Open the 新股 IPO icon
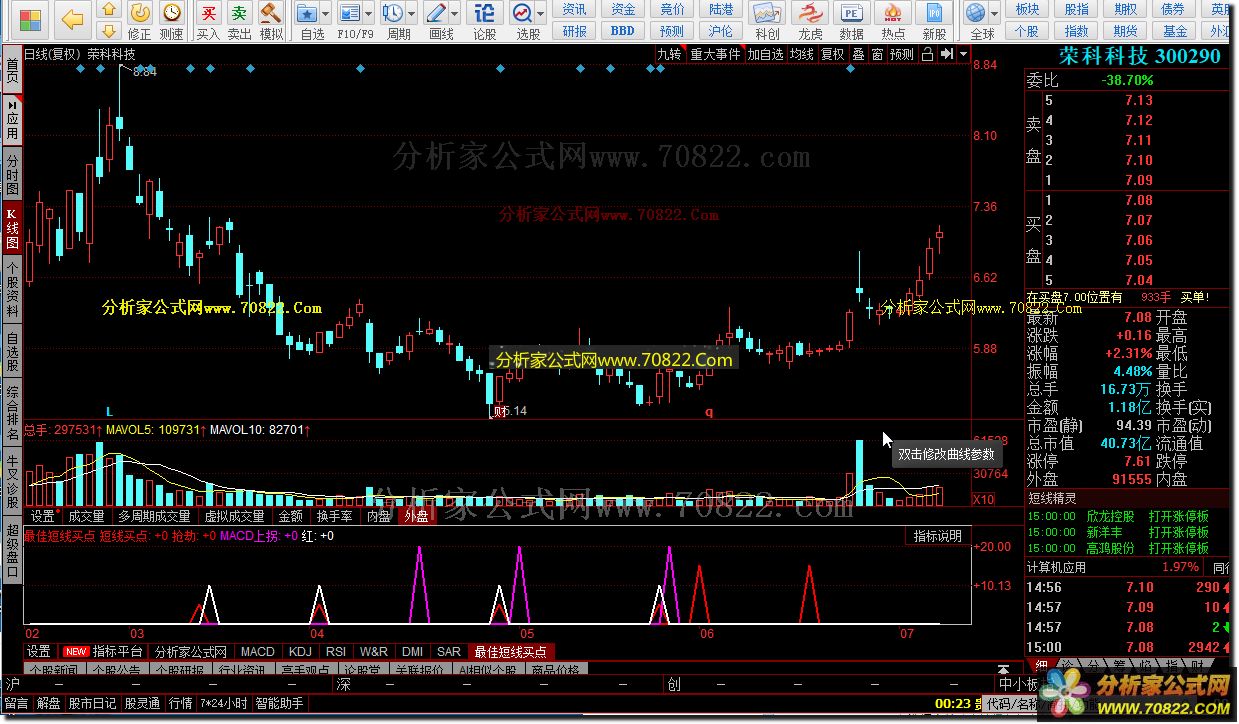The image size is (1239, 724). (935, 13)
